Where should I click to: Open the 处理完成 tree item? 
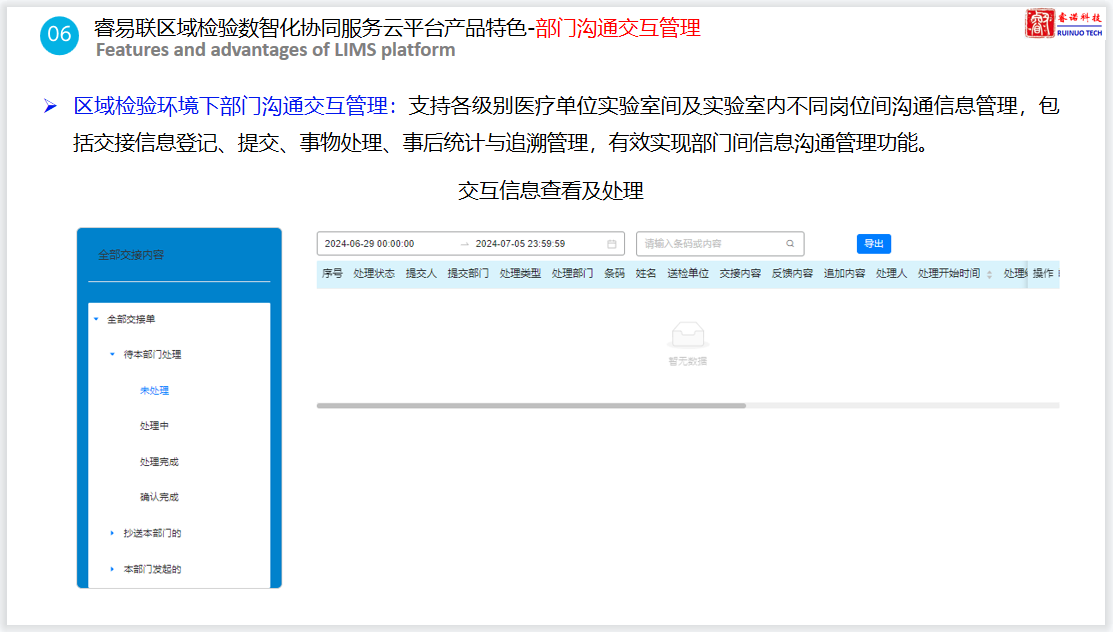tap(159, 462)
